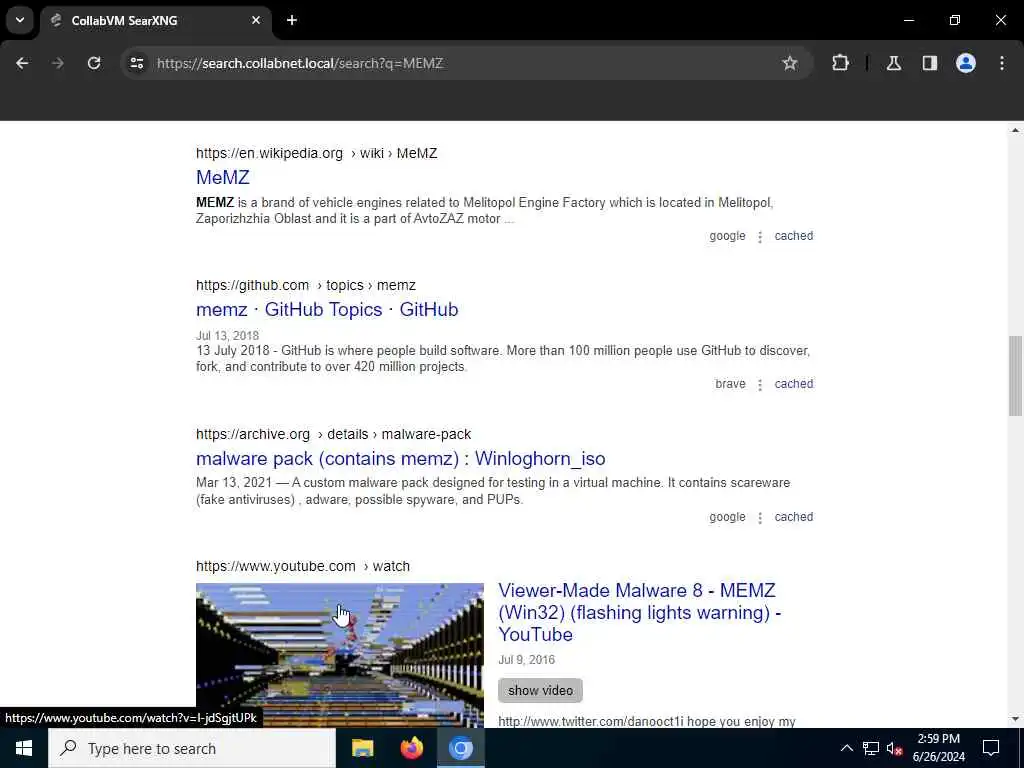Image resolution: width=1024 pixels, height=768 pixels.
Task: Click the show video button
Action: (540, 690)
